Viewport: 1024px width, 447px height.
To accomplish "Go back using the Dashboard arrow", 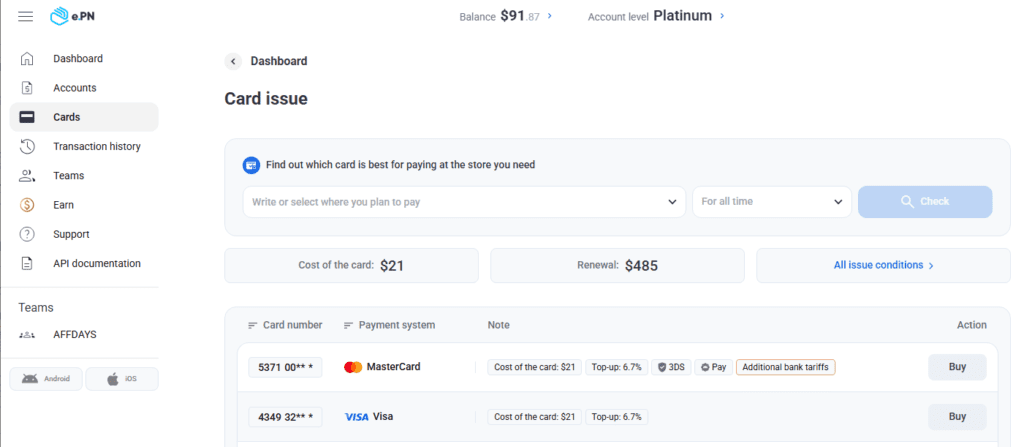I will point(234,61).
